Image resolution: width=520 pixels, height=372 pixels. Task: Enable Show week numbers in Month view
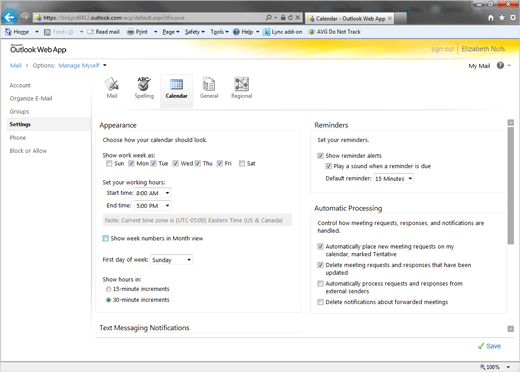[106, 238]
